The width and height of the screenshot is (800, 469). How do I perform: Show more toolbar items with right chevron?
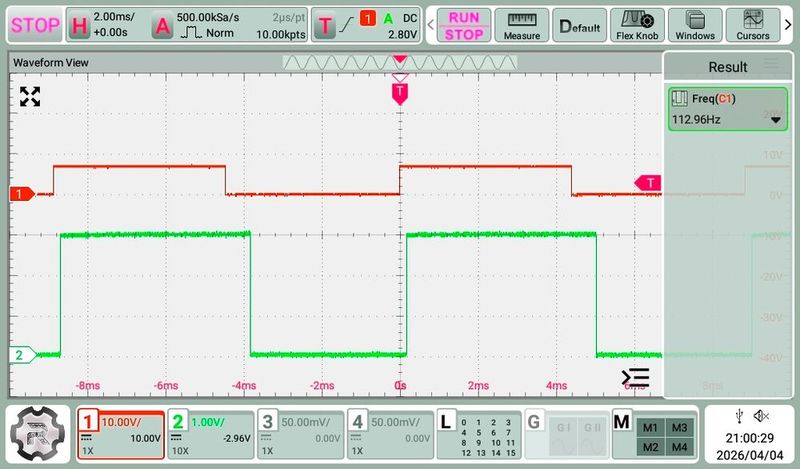click(x=788, y=24)
